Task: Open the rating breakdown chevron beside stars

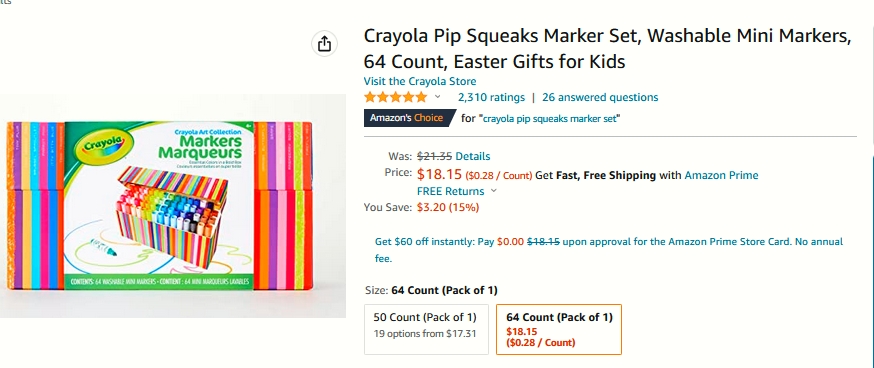Action: click(x=438, y=97)
